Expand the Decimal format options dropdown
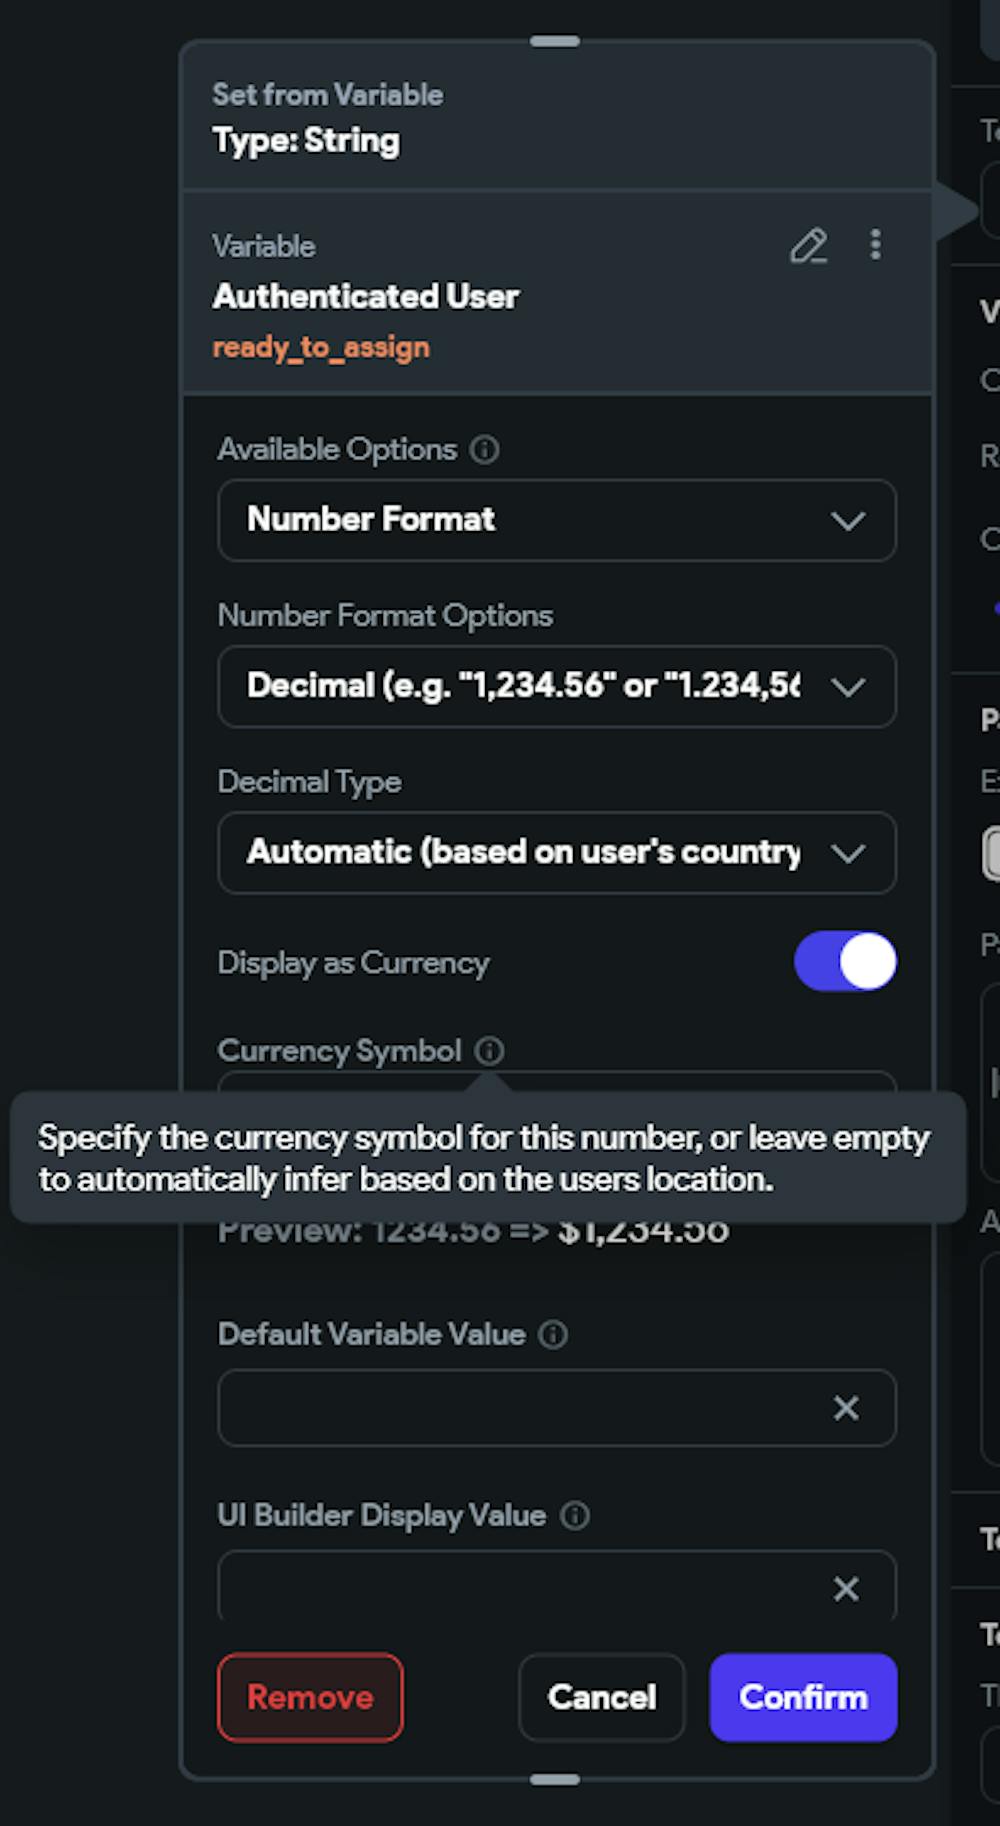The image size is (1000, 1826). click(556, 686)
